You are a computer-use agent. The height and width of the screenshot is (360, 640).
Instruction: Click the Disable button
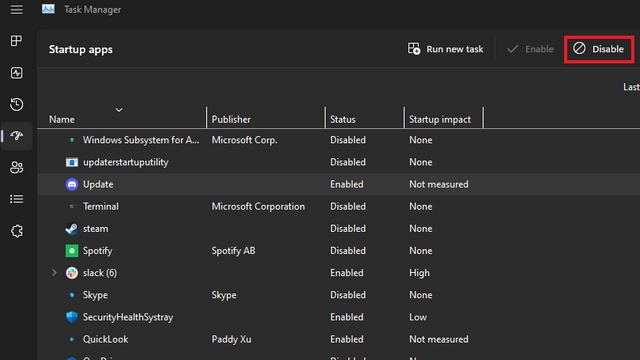coord(599,49)
